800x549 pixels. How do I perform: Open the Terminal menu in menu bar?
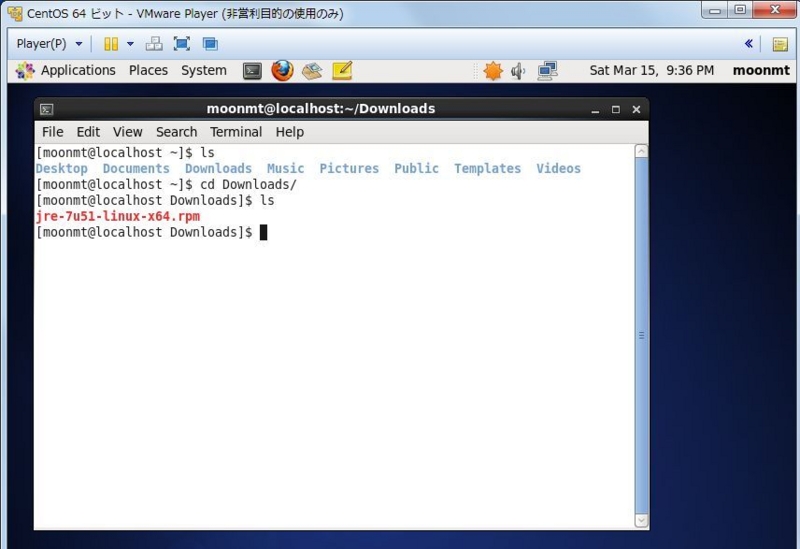tap(236, 132)
